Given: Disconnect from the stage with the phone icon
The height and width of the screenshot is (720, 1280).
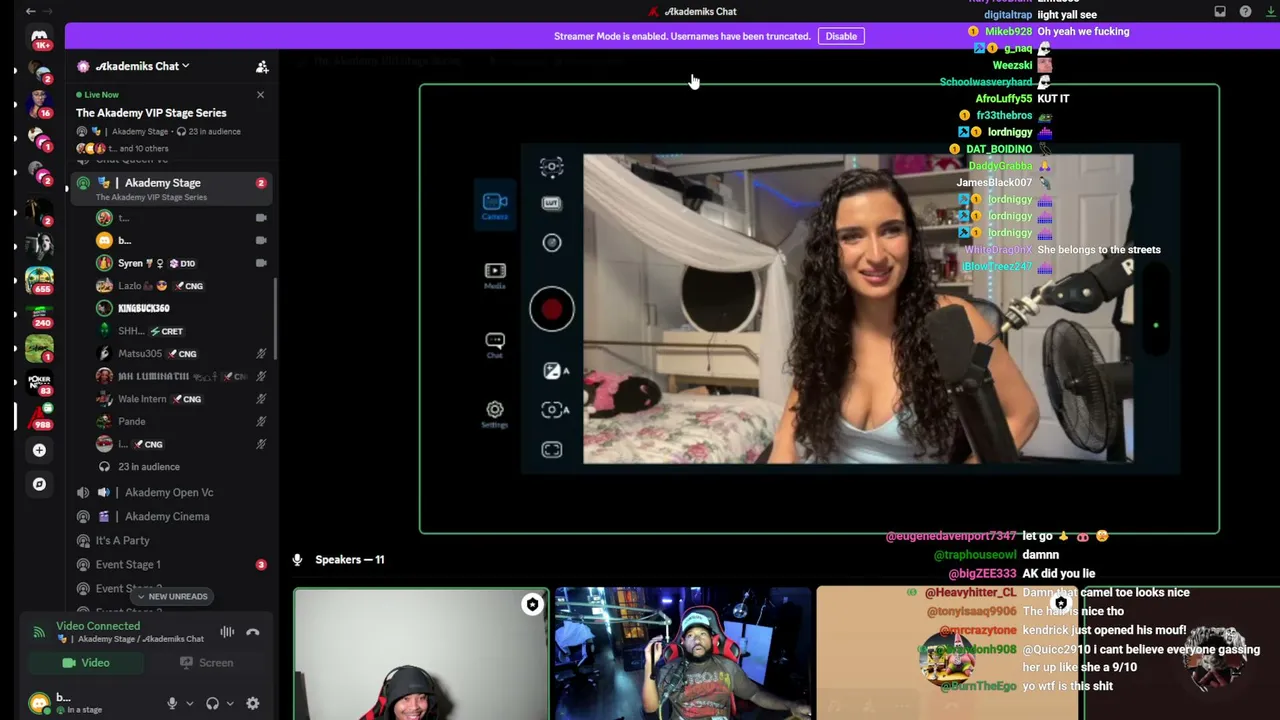Looking at the screenshot, I should [253, 632].
